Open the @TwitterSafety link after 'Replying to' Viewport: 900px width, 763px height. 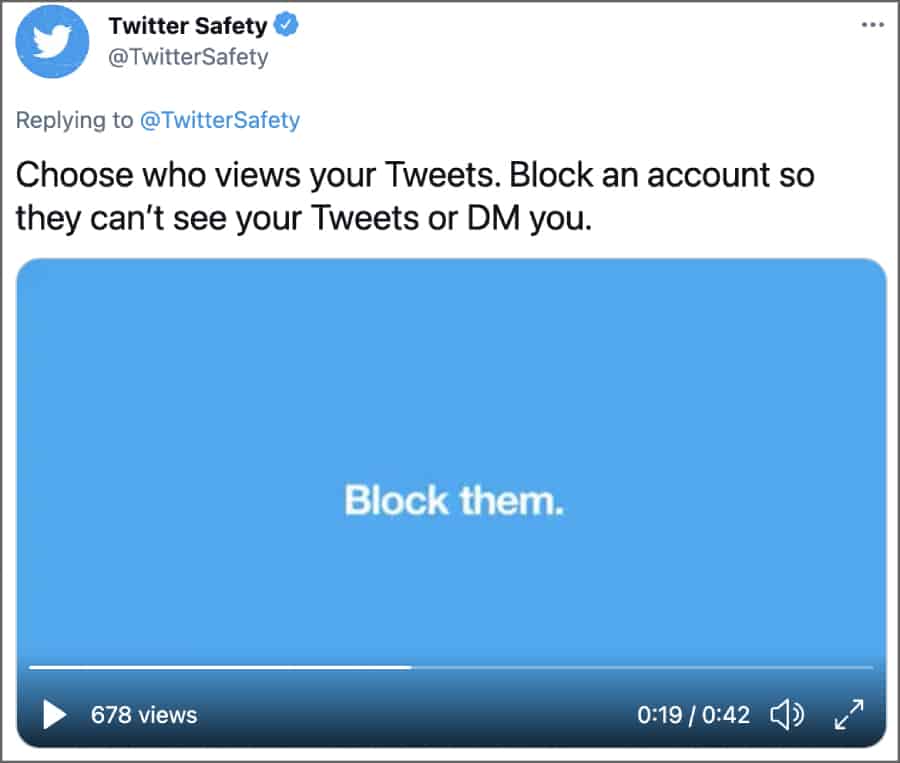point(219,120)
